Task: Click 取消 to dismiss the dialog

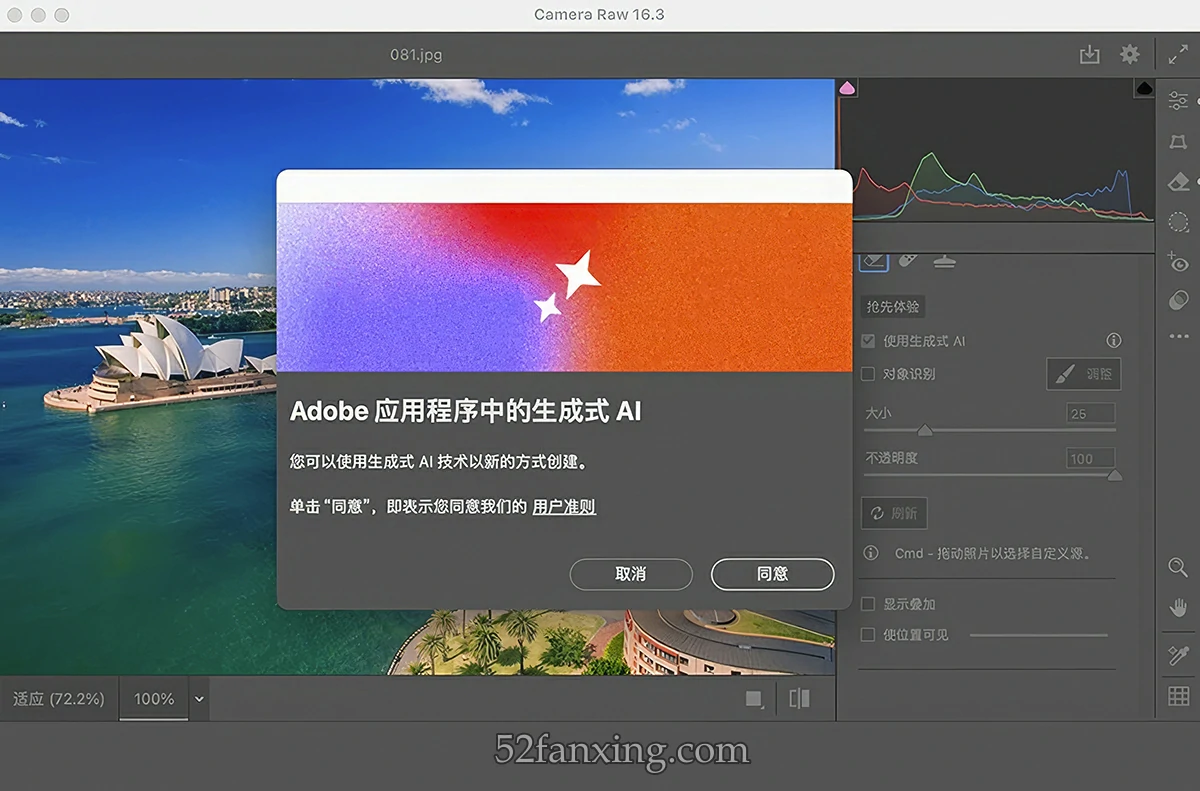Action: coord(631,574)
